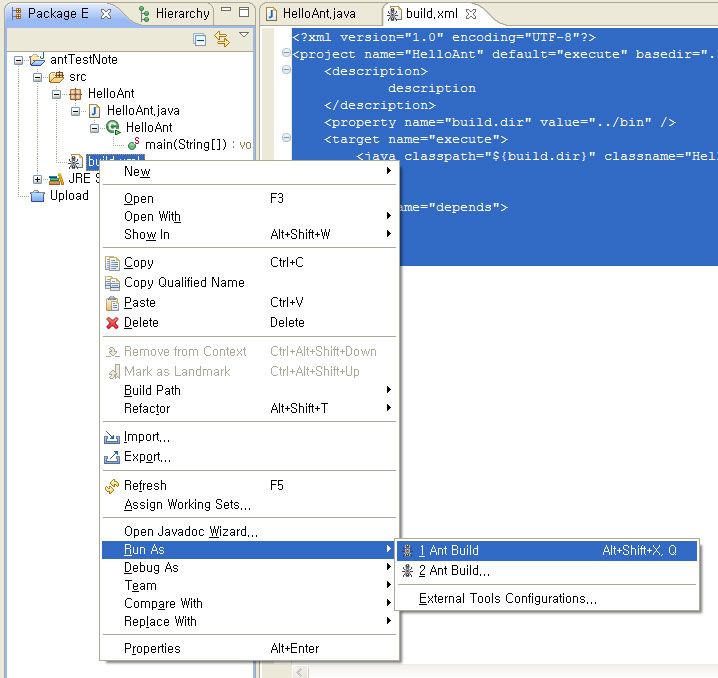Toggle Link with Editor icon
718x678 pixels.
222,39
